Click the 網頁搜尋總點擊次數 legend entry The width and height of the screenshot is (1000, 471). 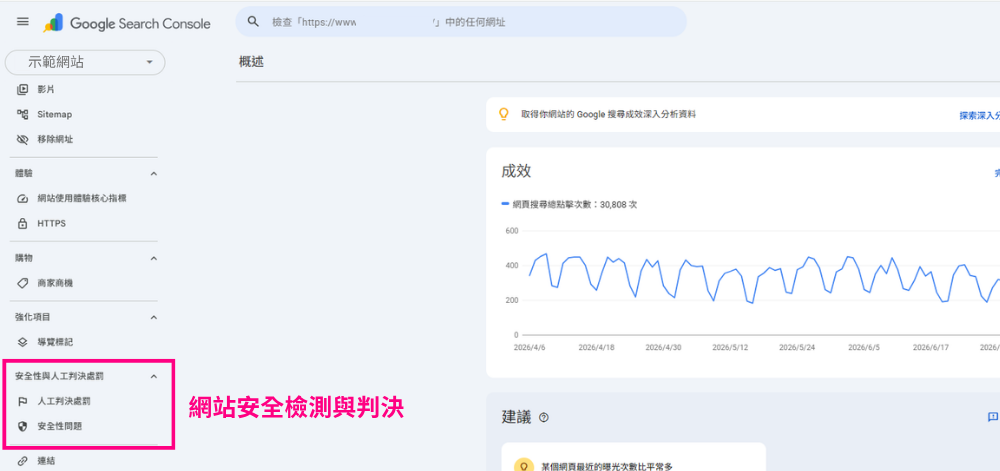click(x=570, y=205)
